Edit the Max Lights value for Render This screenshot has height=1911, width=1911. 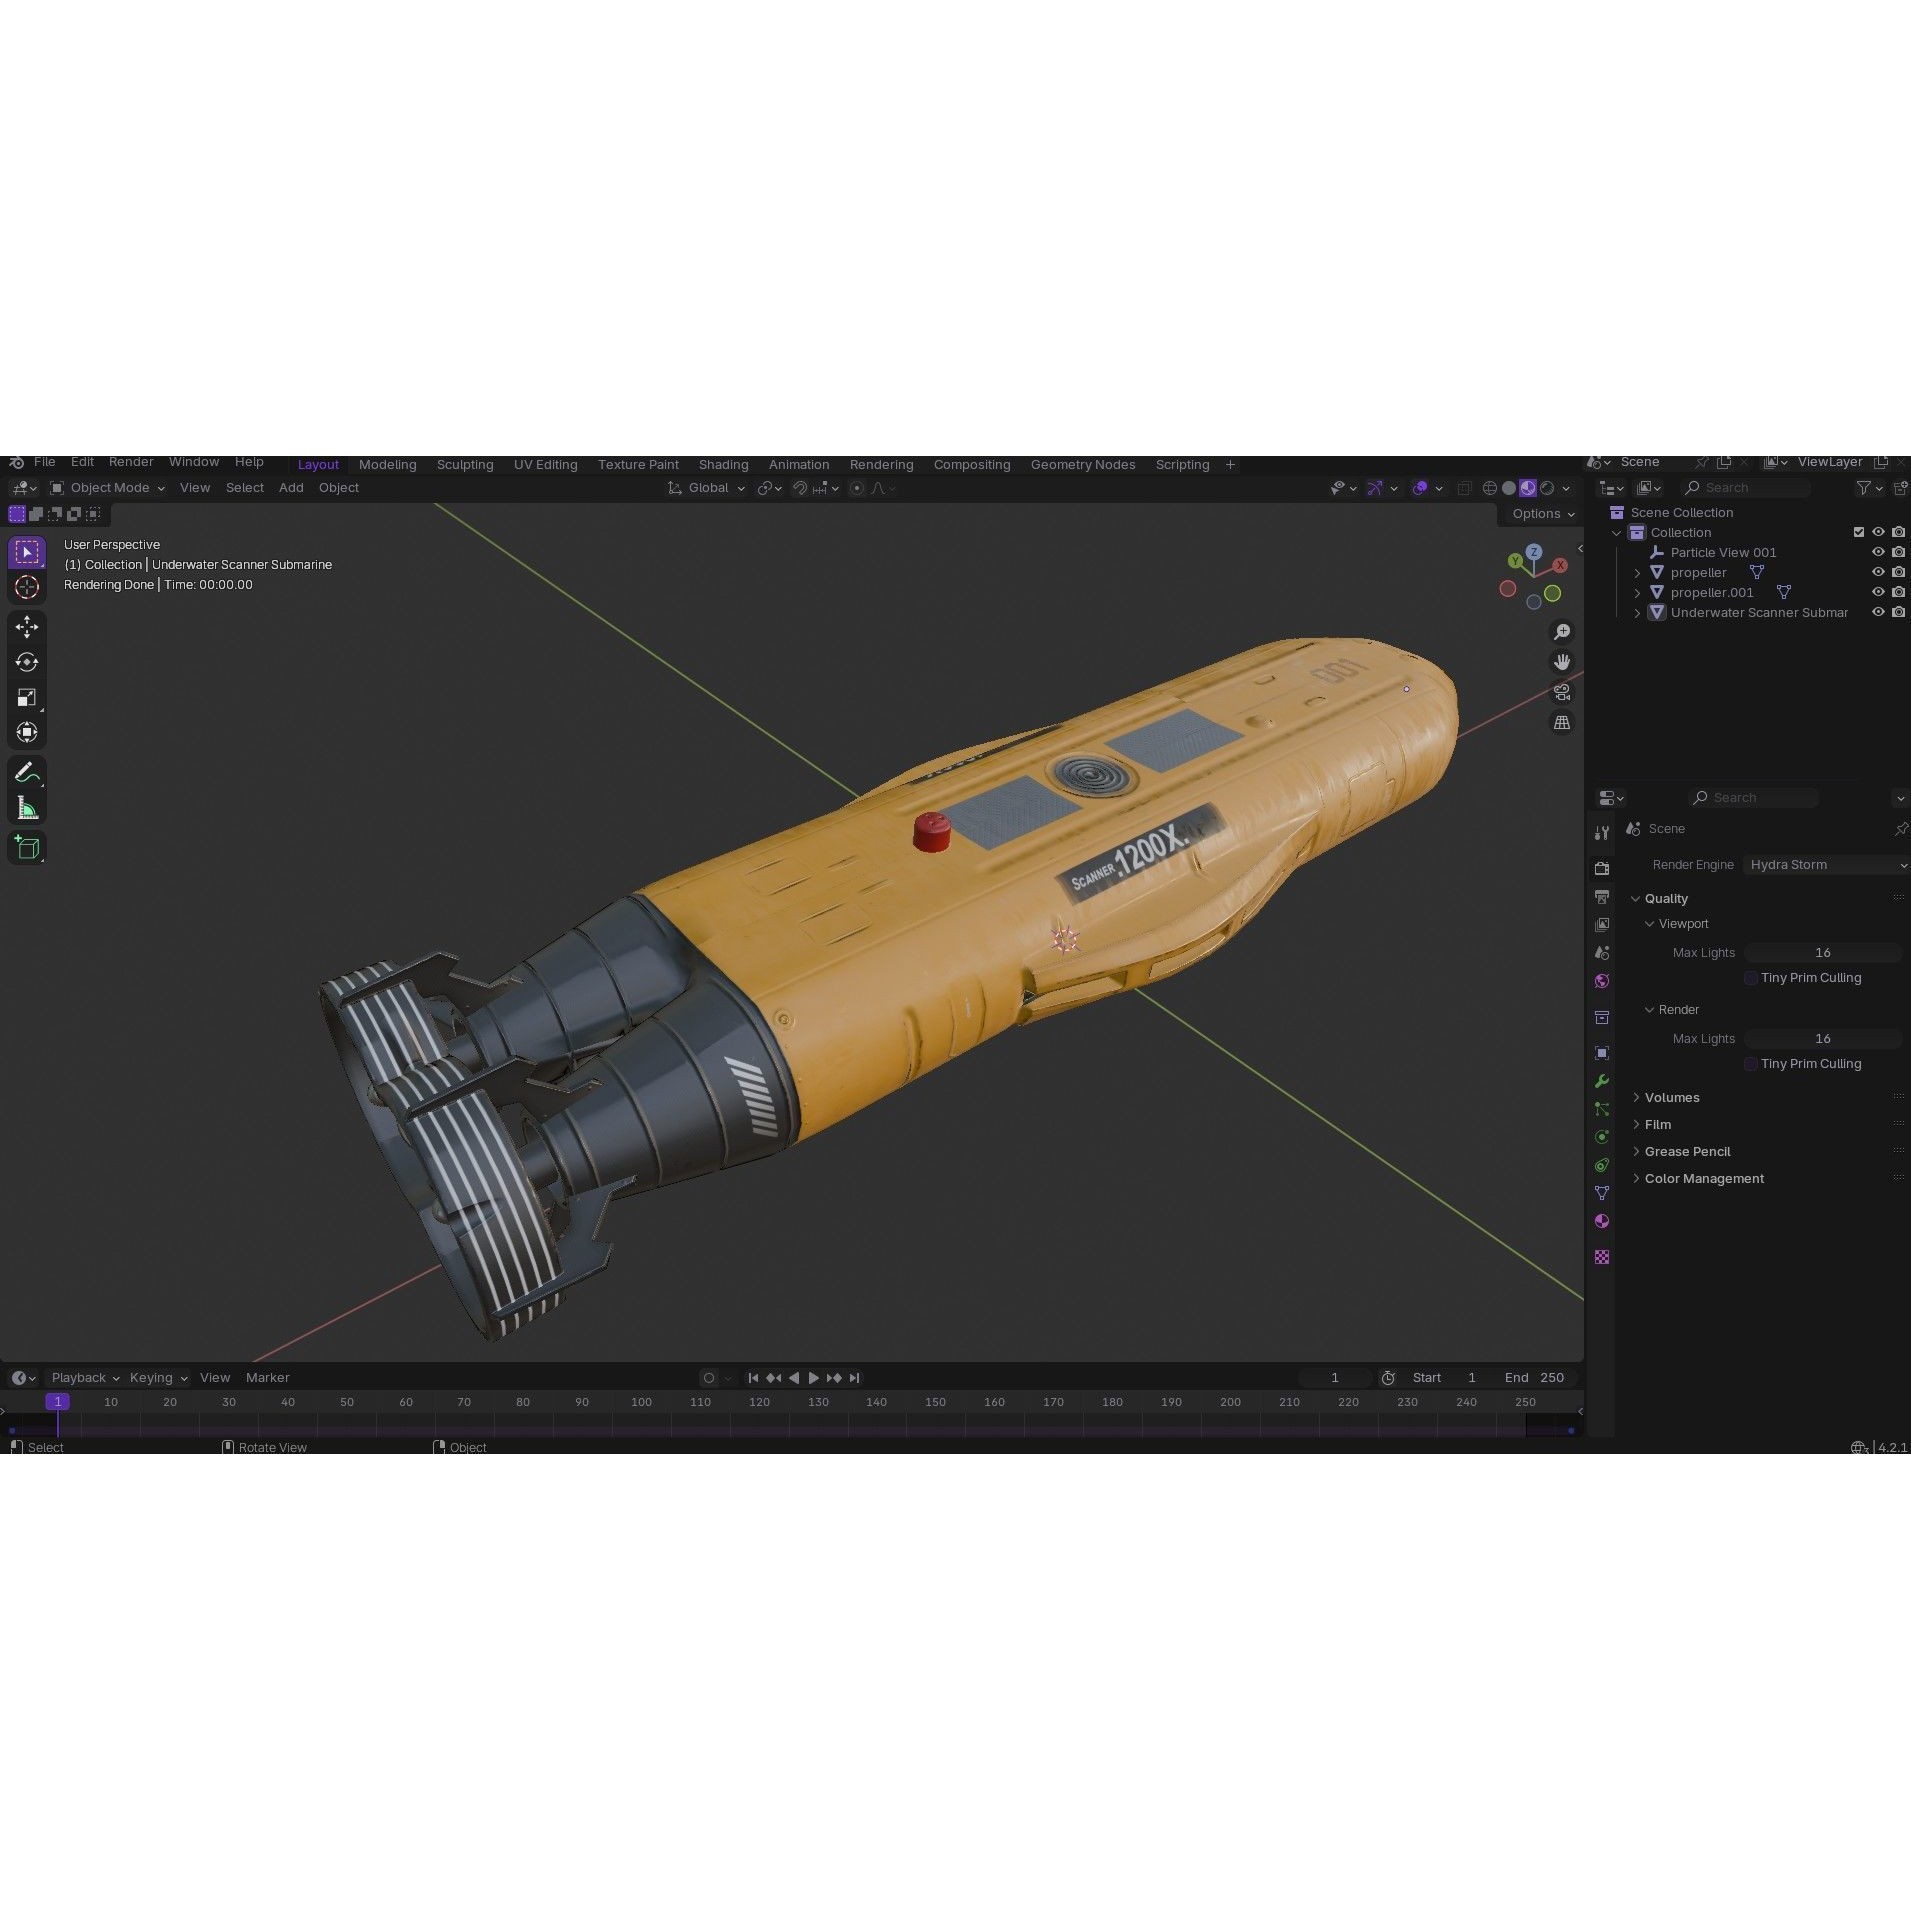click(x=1824, y=1039)
